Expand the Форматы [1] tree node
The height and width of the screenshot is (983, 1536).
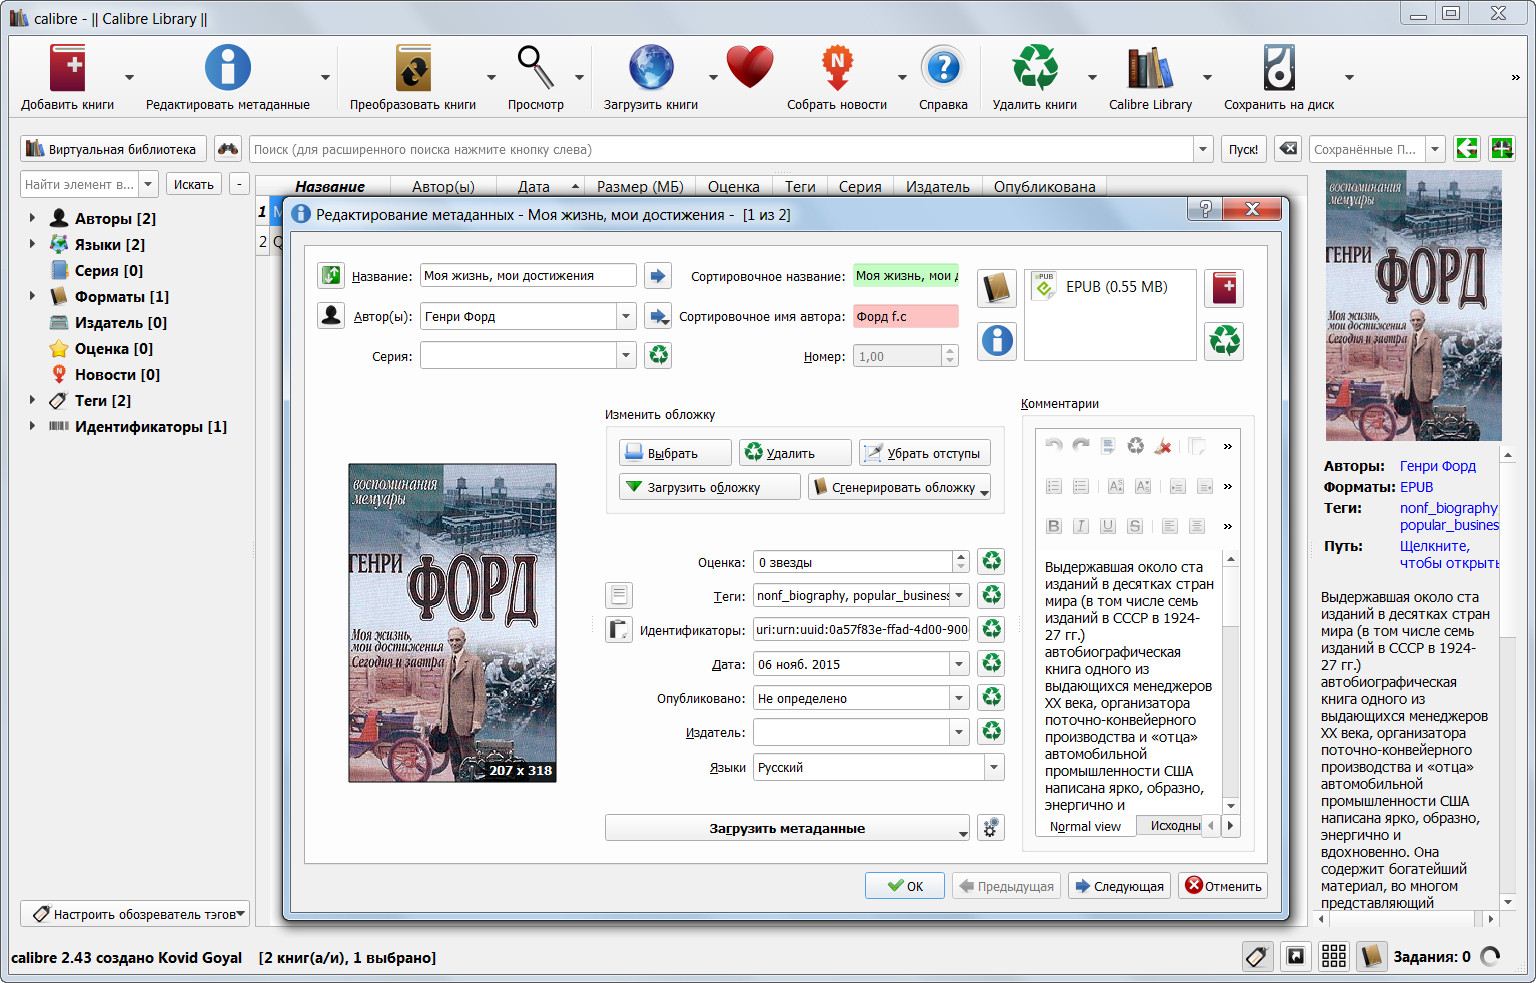pos(32,295)
